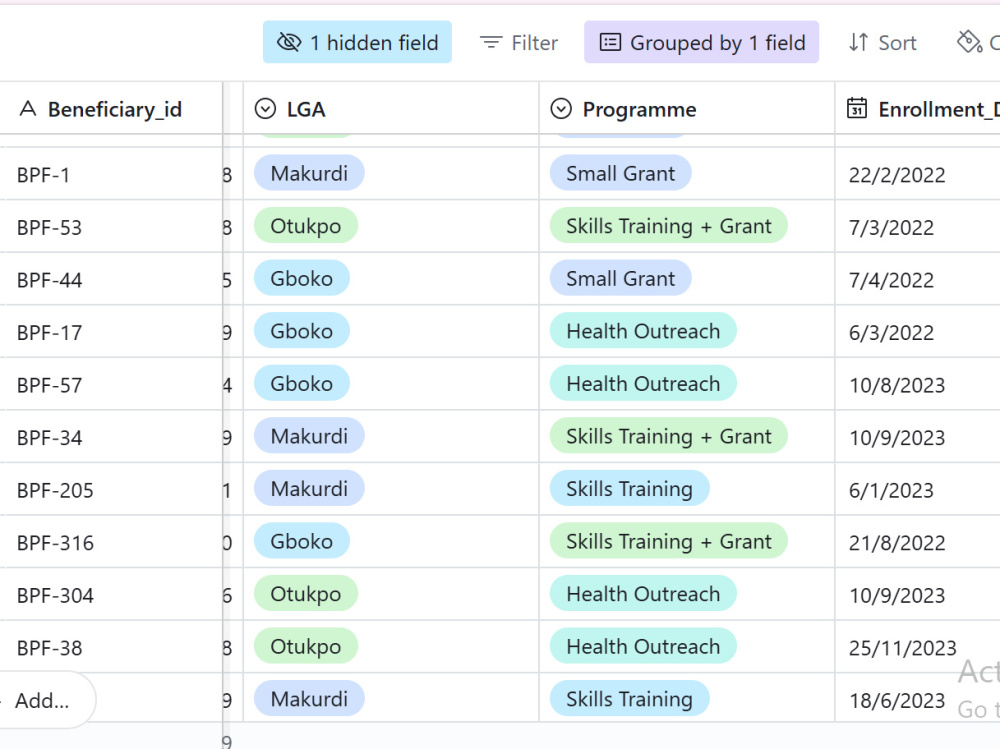Click Gboko tag in BPF-316 row

tap(302, 541)
